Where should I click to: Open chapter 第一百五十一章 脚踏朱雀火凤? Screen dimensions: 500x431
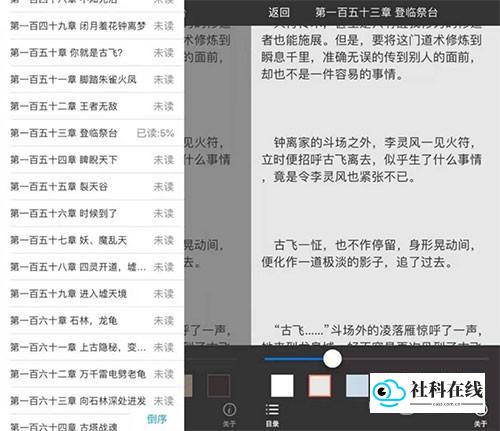92,79
